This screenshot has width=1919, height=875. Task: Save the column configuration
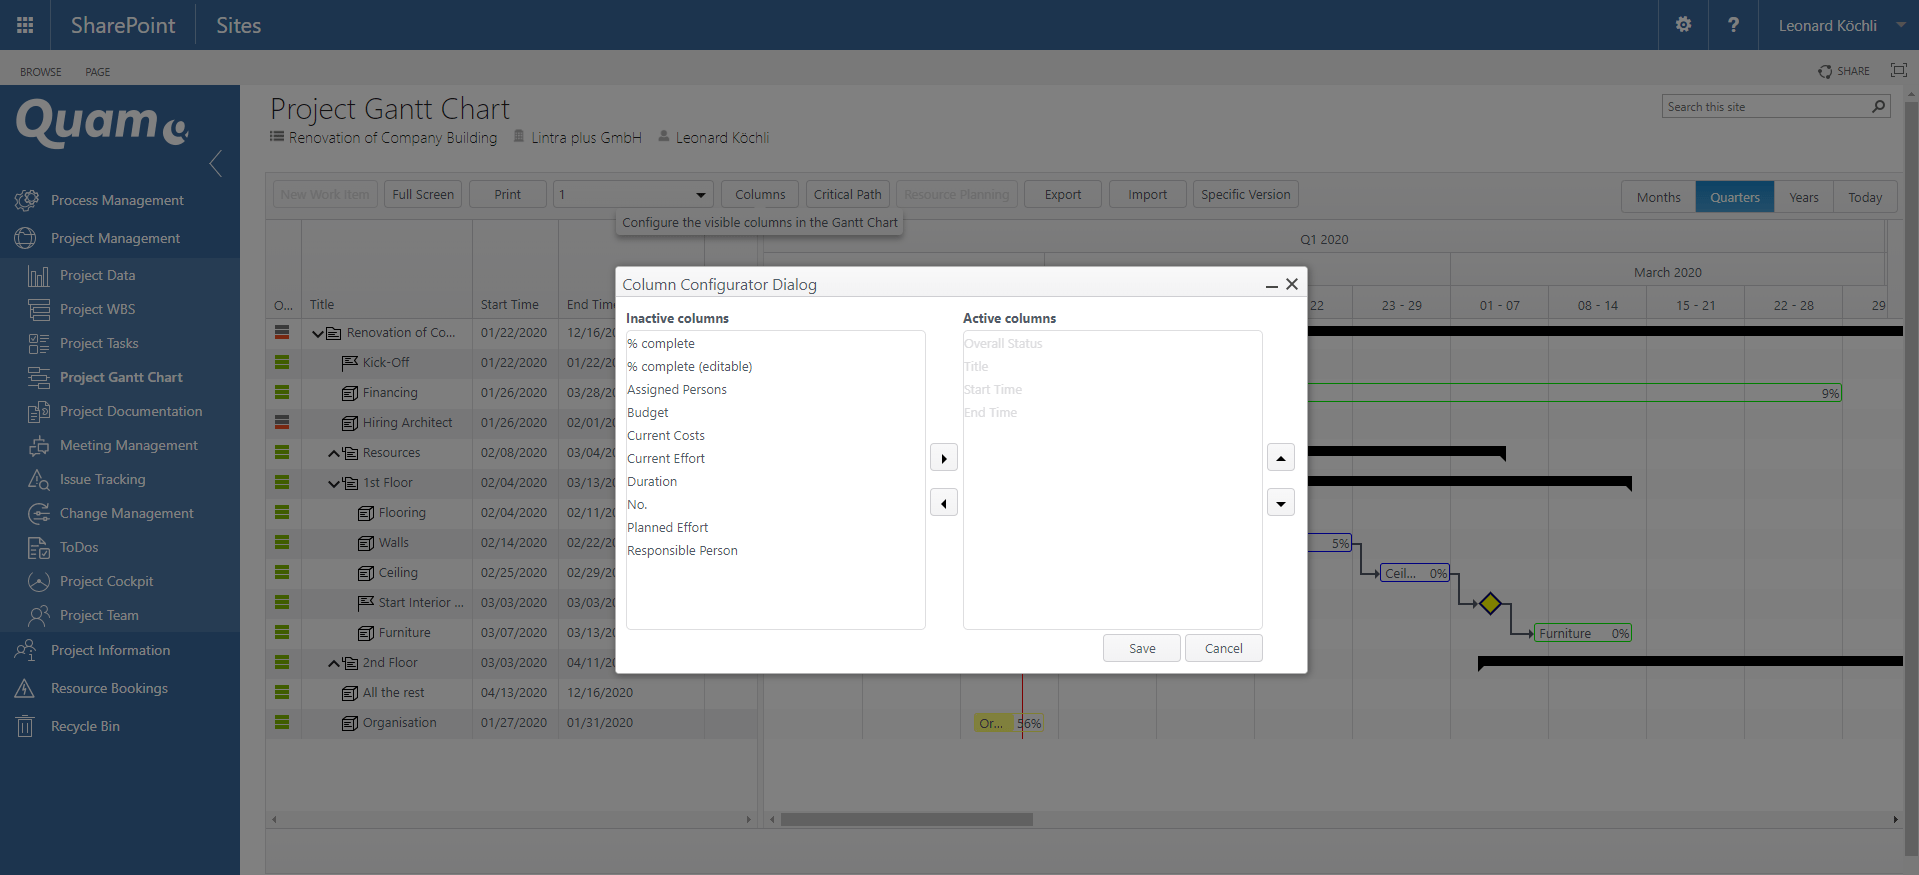(x=1141, y=649)
